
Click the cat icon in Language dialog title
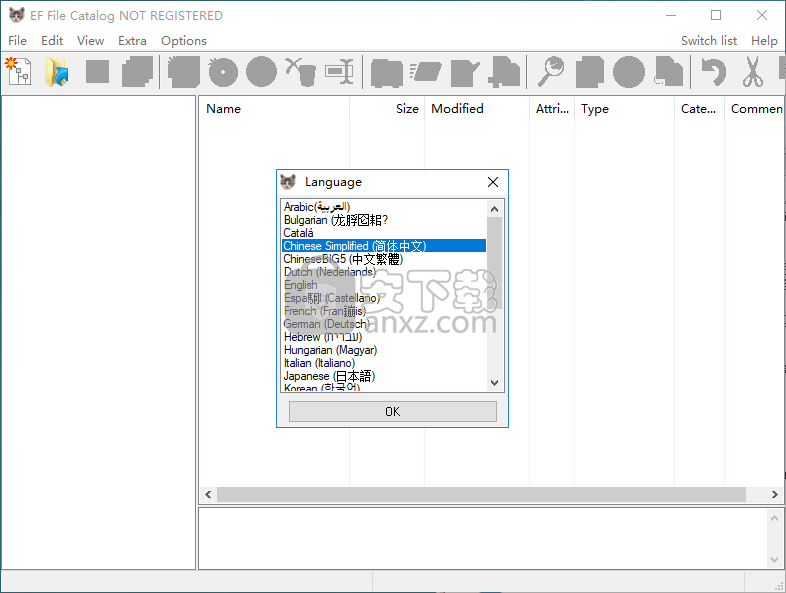point(288,181)
